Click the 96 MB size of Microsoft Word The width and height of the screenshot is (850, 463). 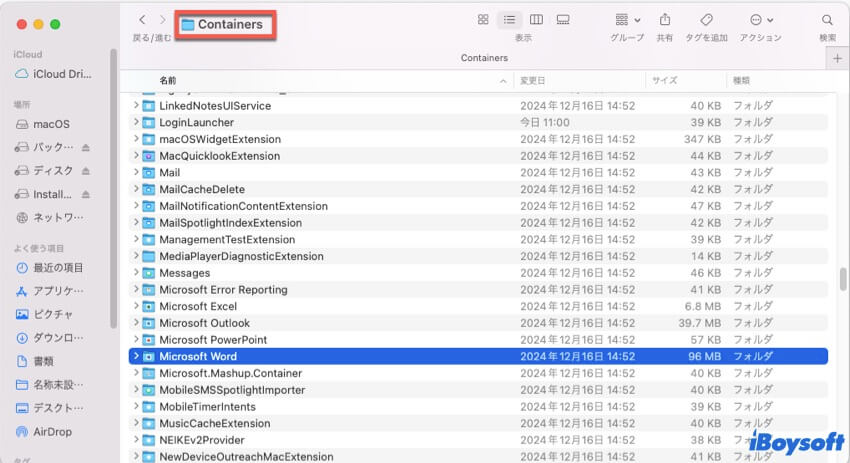(x=705, y=356)
